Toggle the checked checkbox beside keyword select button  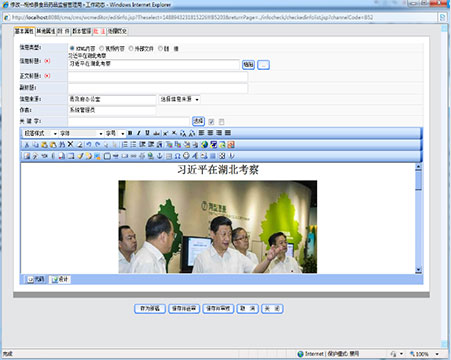point(211,122)
